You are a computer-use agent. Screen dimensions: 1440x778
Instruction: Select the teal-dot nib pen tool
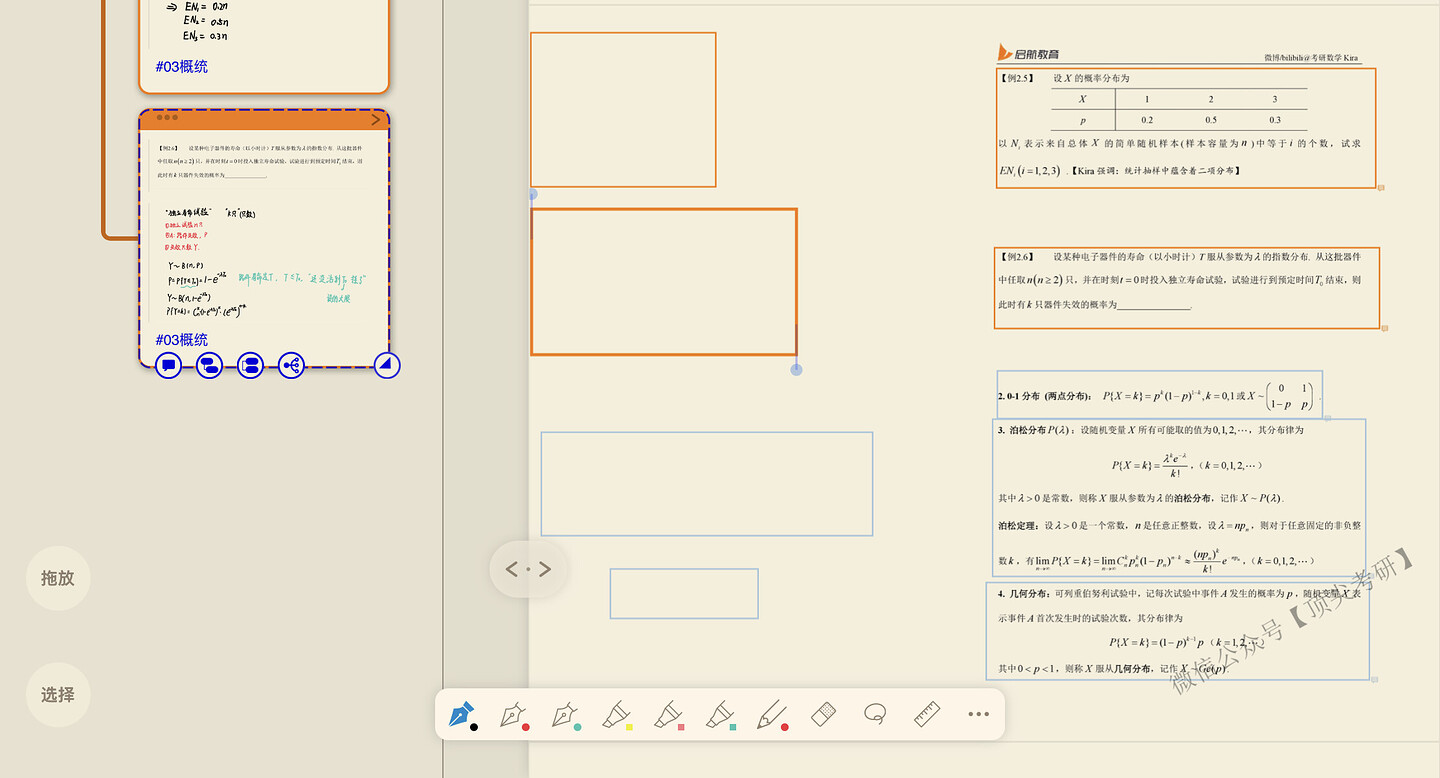click(x=566, y=715)
